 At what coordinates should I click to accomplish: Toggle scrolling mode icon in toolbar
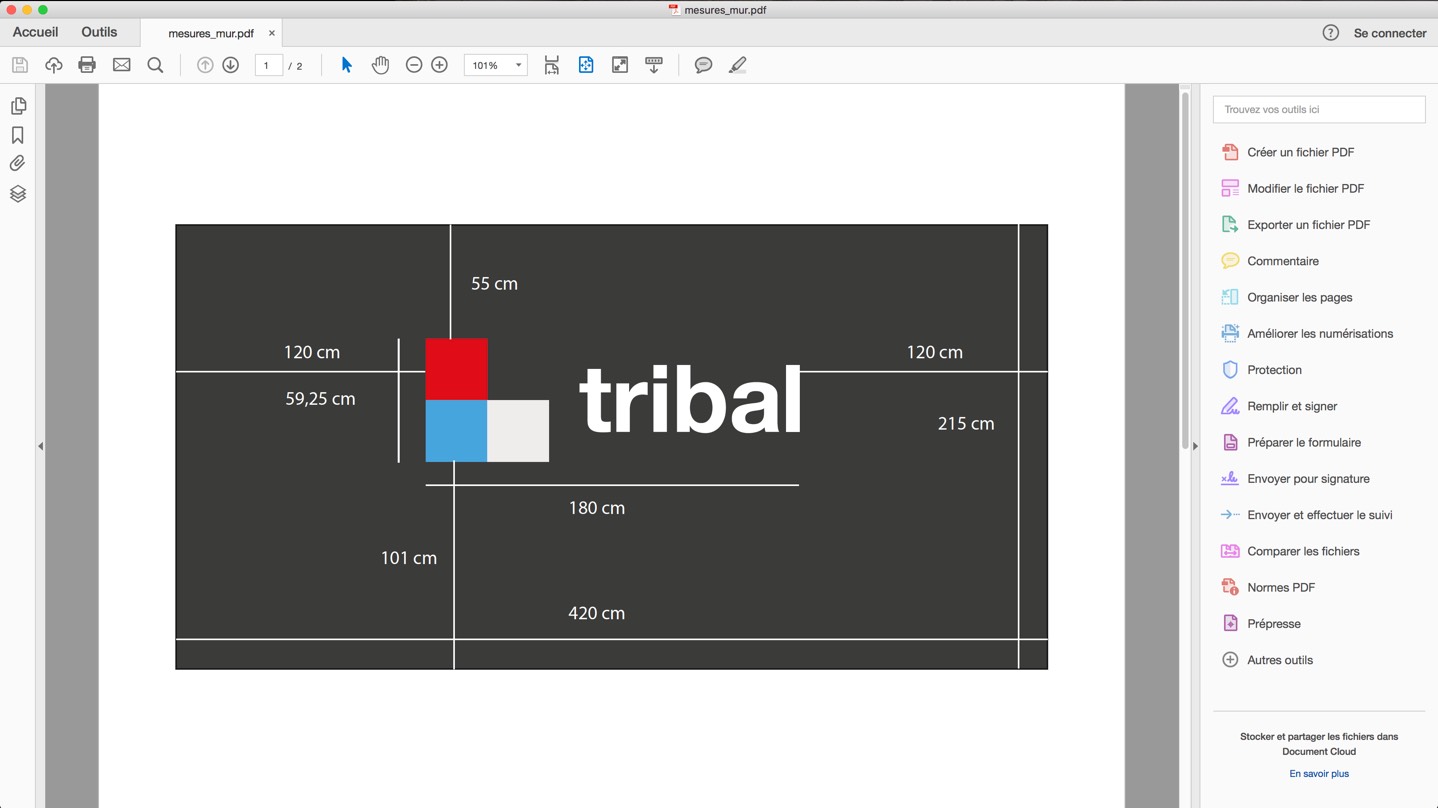[x=551, y=65]
